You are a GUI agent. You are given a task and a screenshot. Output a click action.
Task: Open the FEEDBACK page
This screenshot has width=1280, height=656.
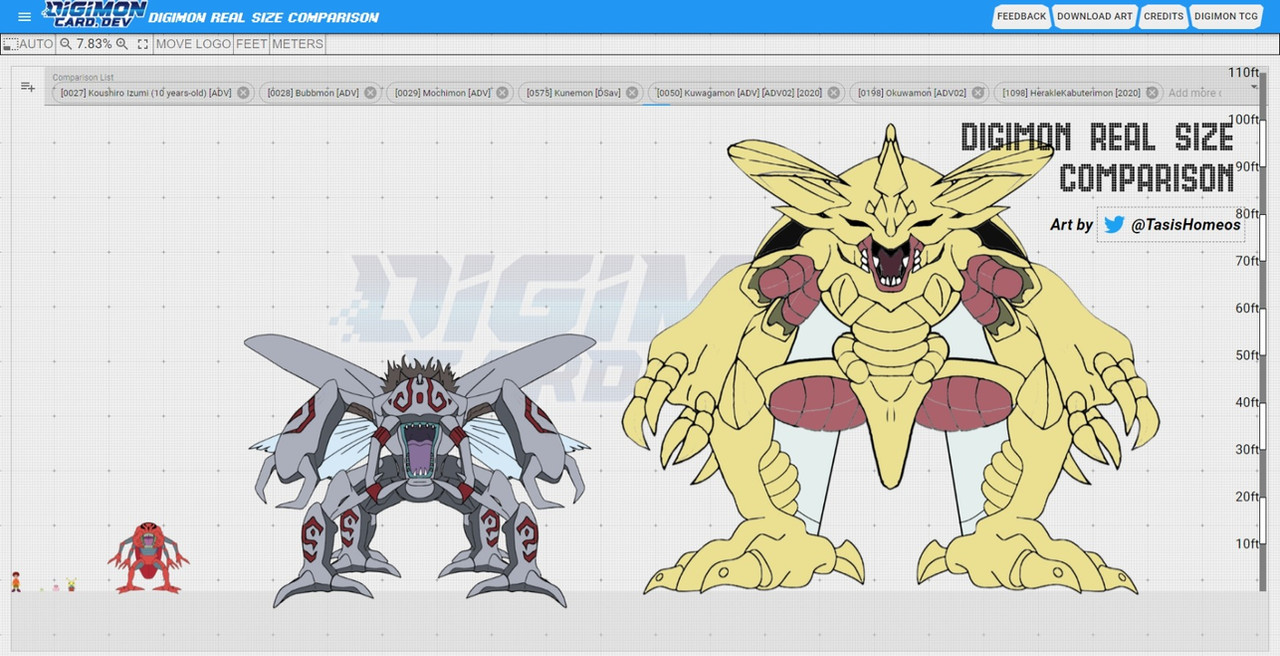click(1021, 17)
